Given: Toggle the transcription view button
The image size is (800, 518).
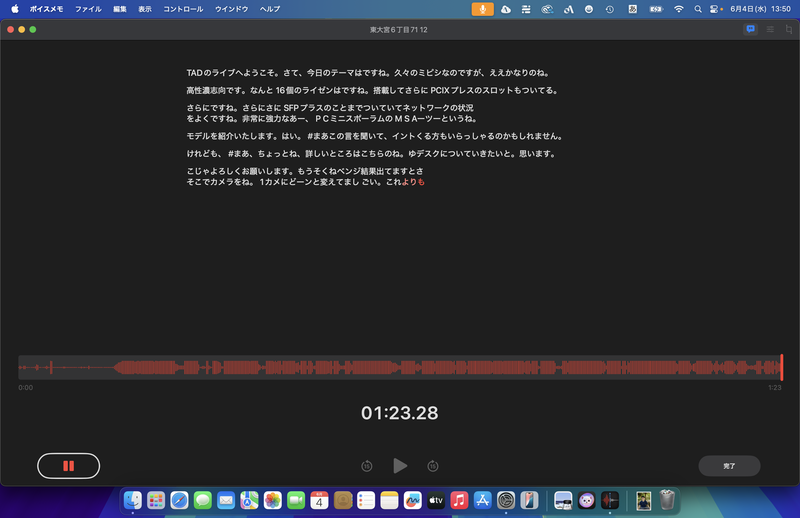Looking at the screenshot, I should pyautogui.click(x=751, y=30).
